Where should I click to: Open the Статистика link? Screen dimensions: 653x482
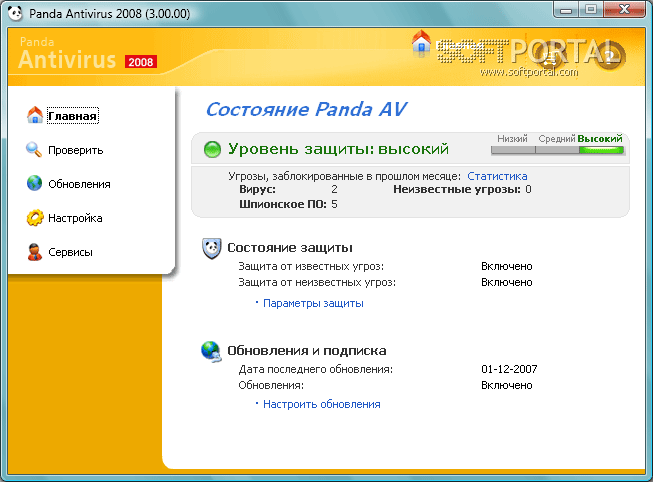point(497,176)
